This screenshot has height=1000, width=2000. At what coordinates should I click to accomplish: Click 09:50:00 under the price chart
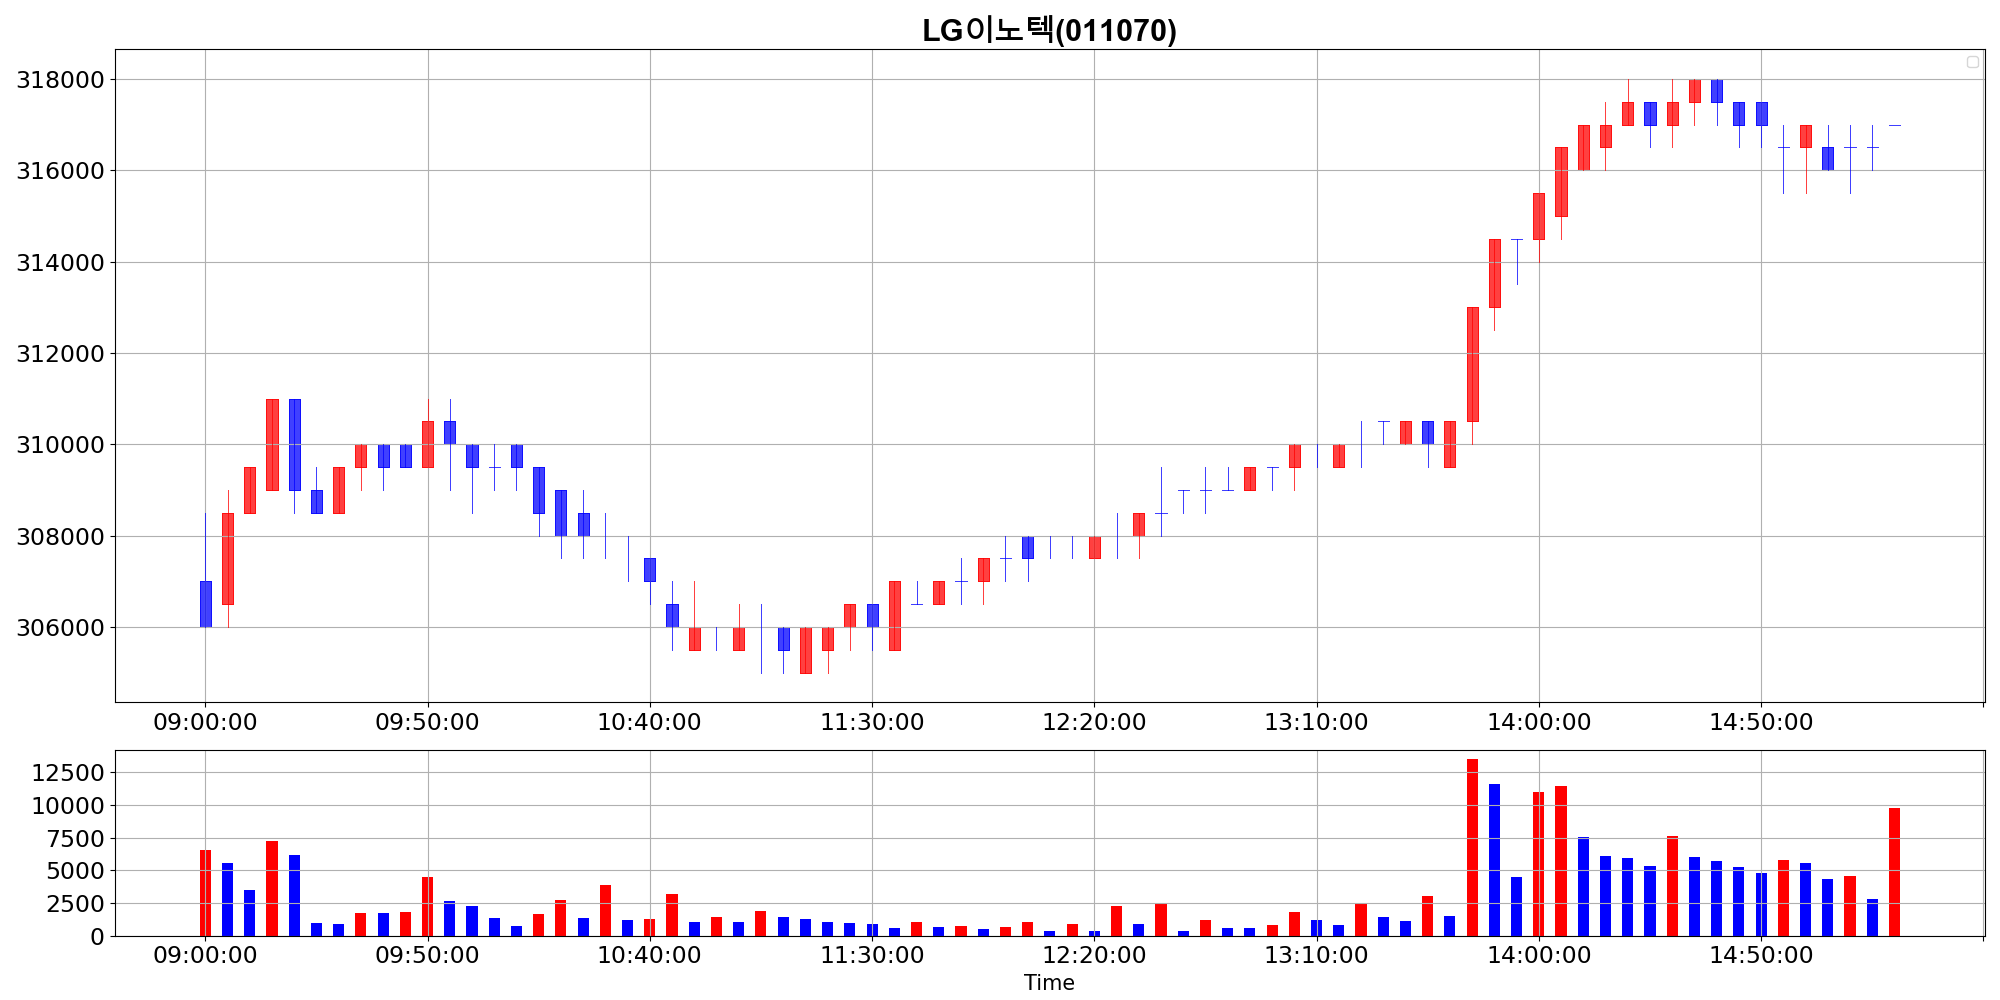[427, 722]
